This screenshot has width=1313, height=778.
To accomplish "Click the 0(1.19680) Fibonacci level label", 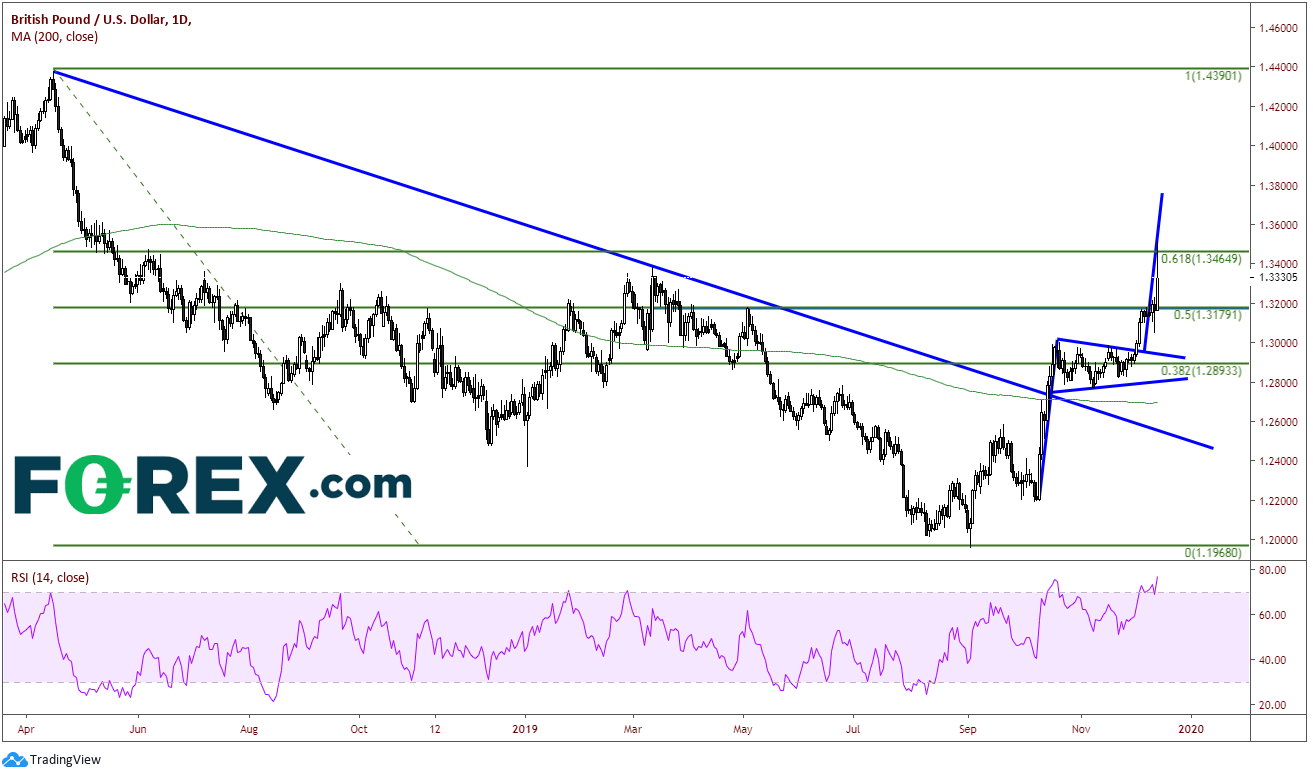I will (1212, 553).
